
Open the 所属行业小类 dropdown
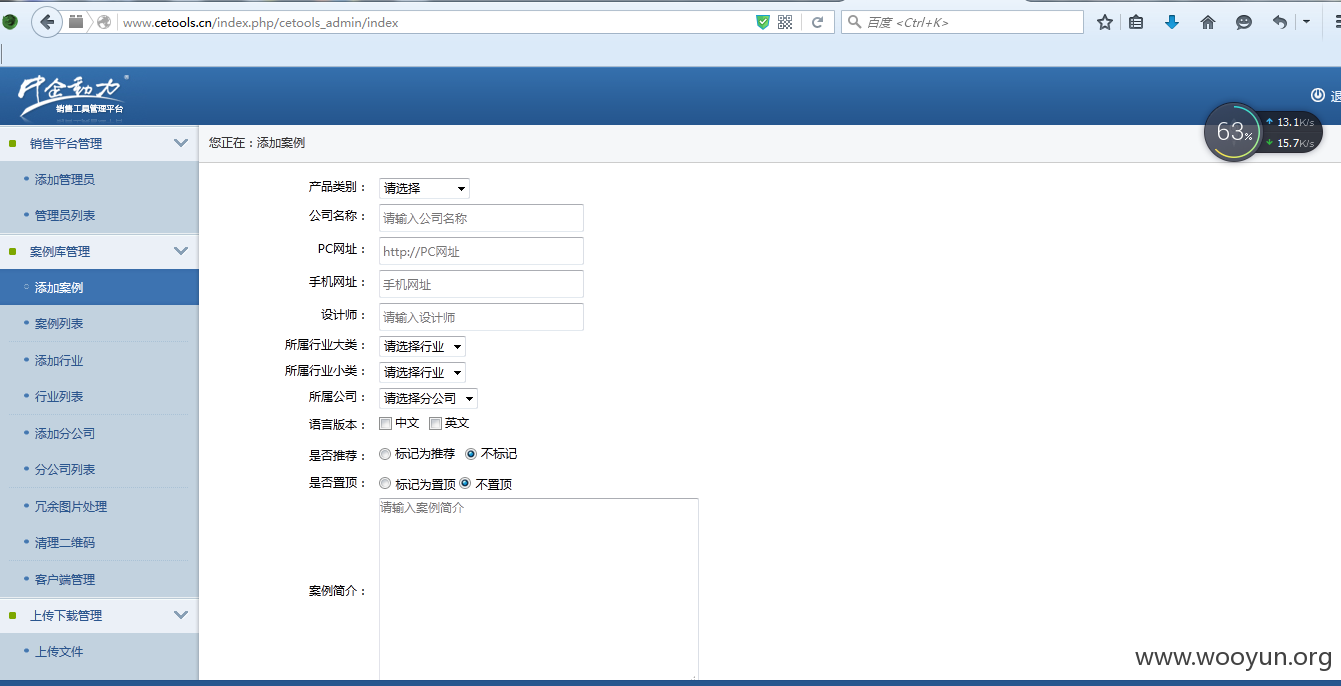click(422, 372)
